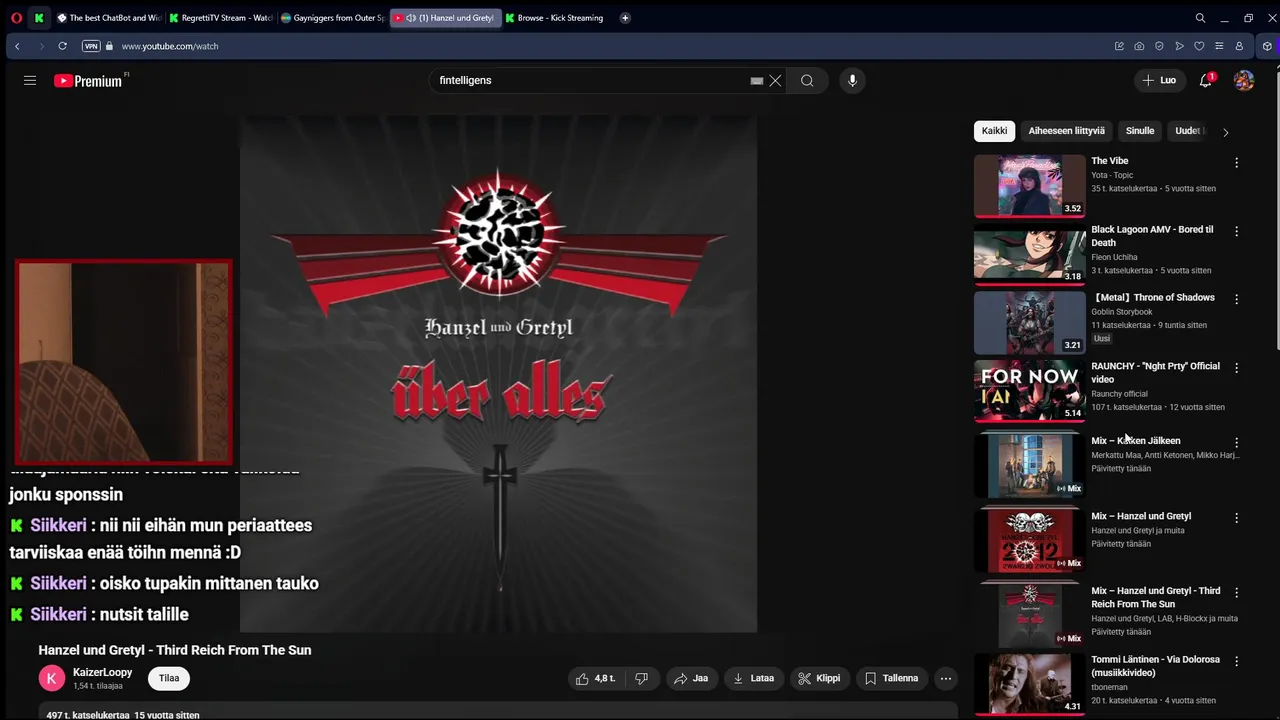1280x720 pixels.
Task: Open Black Lagoon AMV video title
Action: [x=1152, y=236]
